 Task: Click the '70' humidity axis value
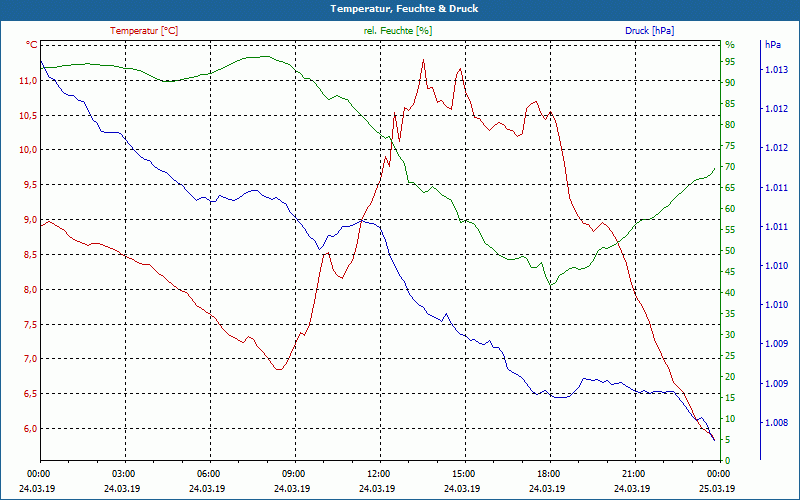(x=730, y=167)
